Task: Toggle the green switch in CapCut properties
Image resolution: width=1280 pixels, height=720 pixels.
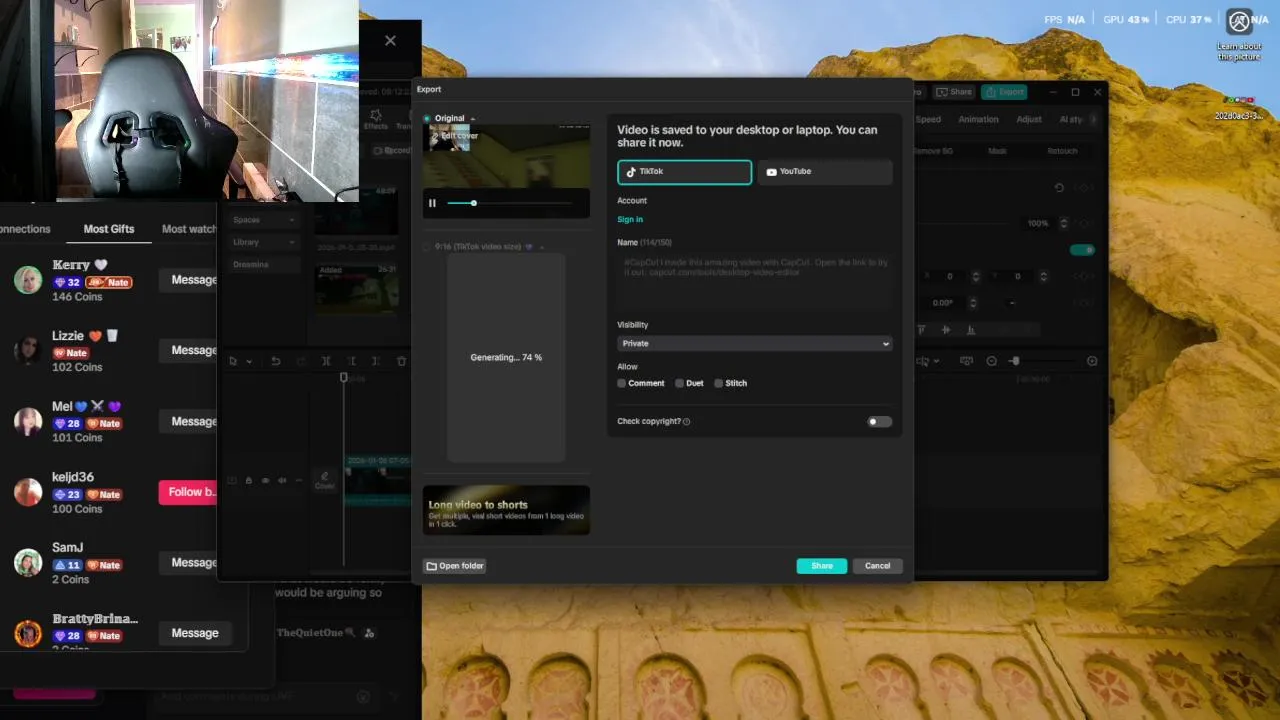Action: point(1082,250)
